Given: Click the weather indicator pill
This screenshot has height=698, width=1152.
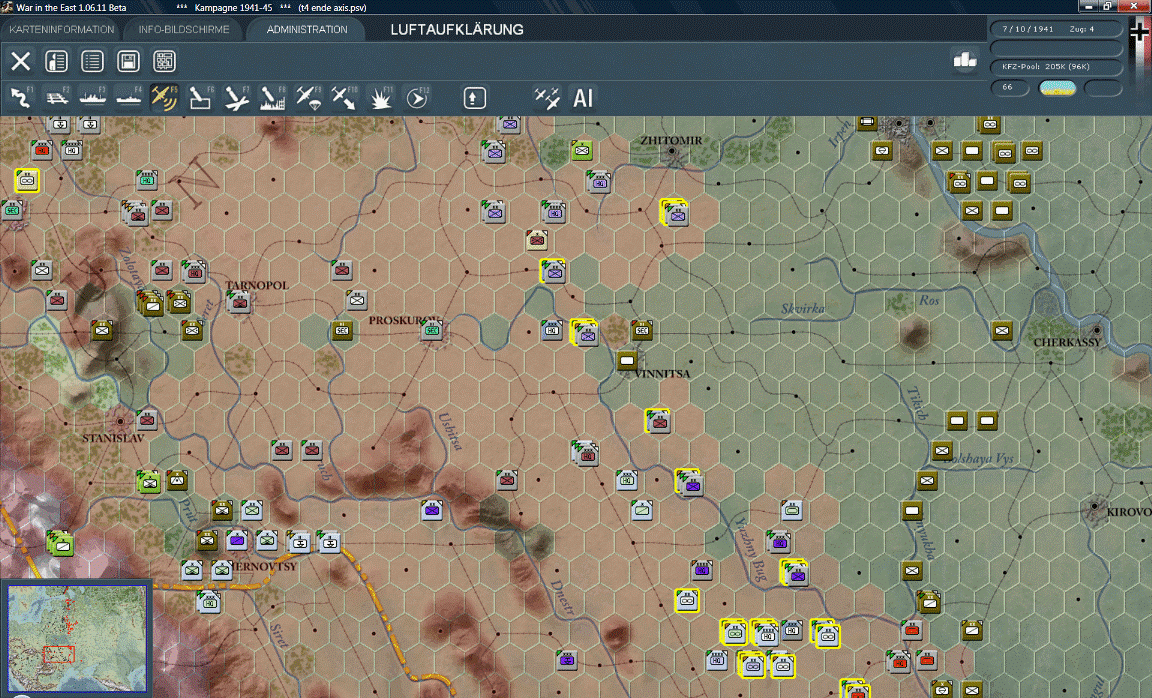Looking at the screenshot, I should pyautogui.click(x=1057, y=88).
